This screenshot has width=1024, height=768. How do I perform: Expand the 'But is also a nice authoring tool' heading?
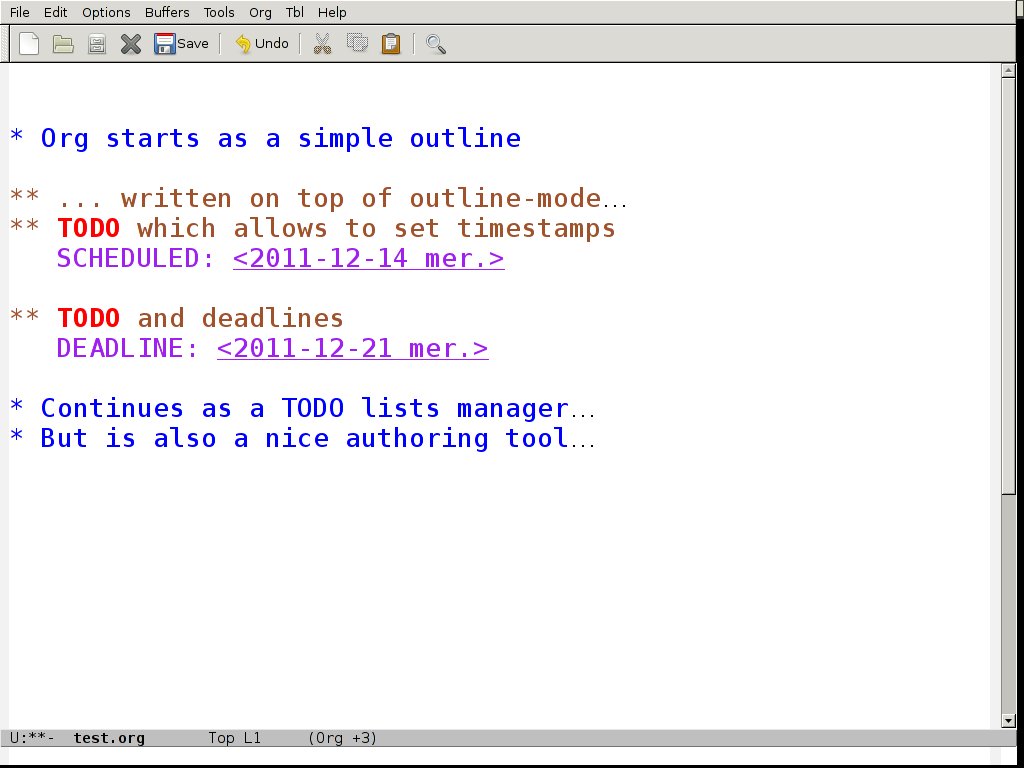click(304, 438)
